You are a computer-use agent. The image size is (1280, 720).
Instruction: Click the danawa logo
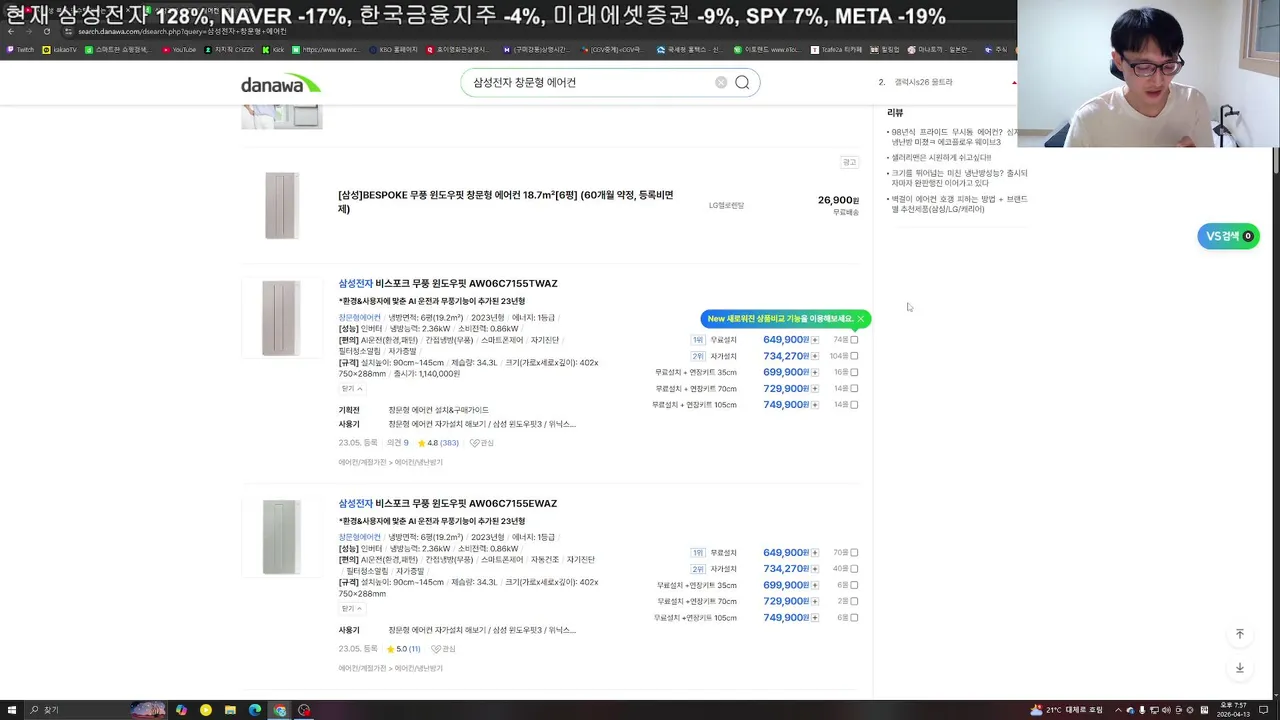[x=280, y=84]
